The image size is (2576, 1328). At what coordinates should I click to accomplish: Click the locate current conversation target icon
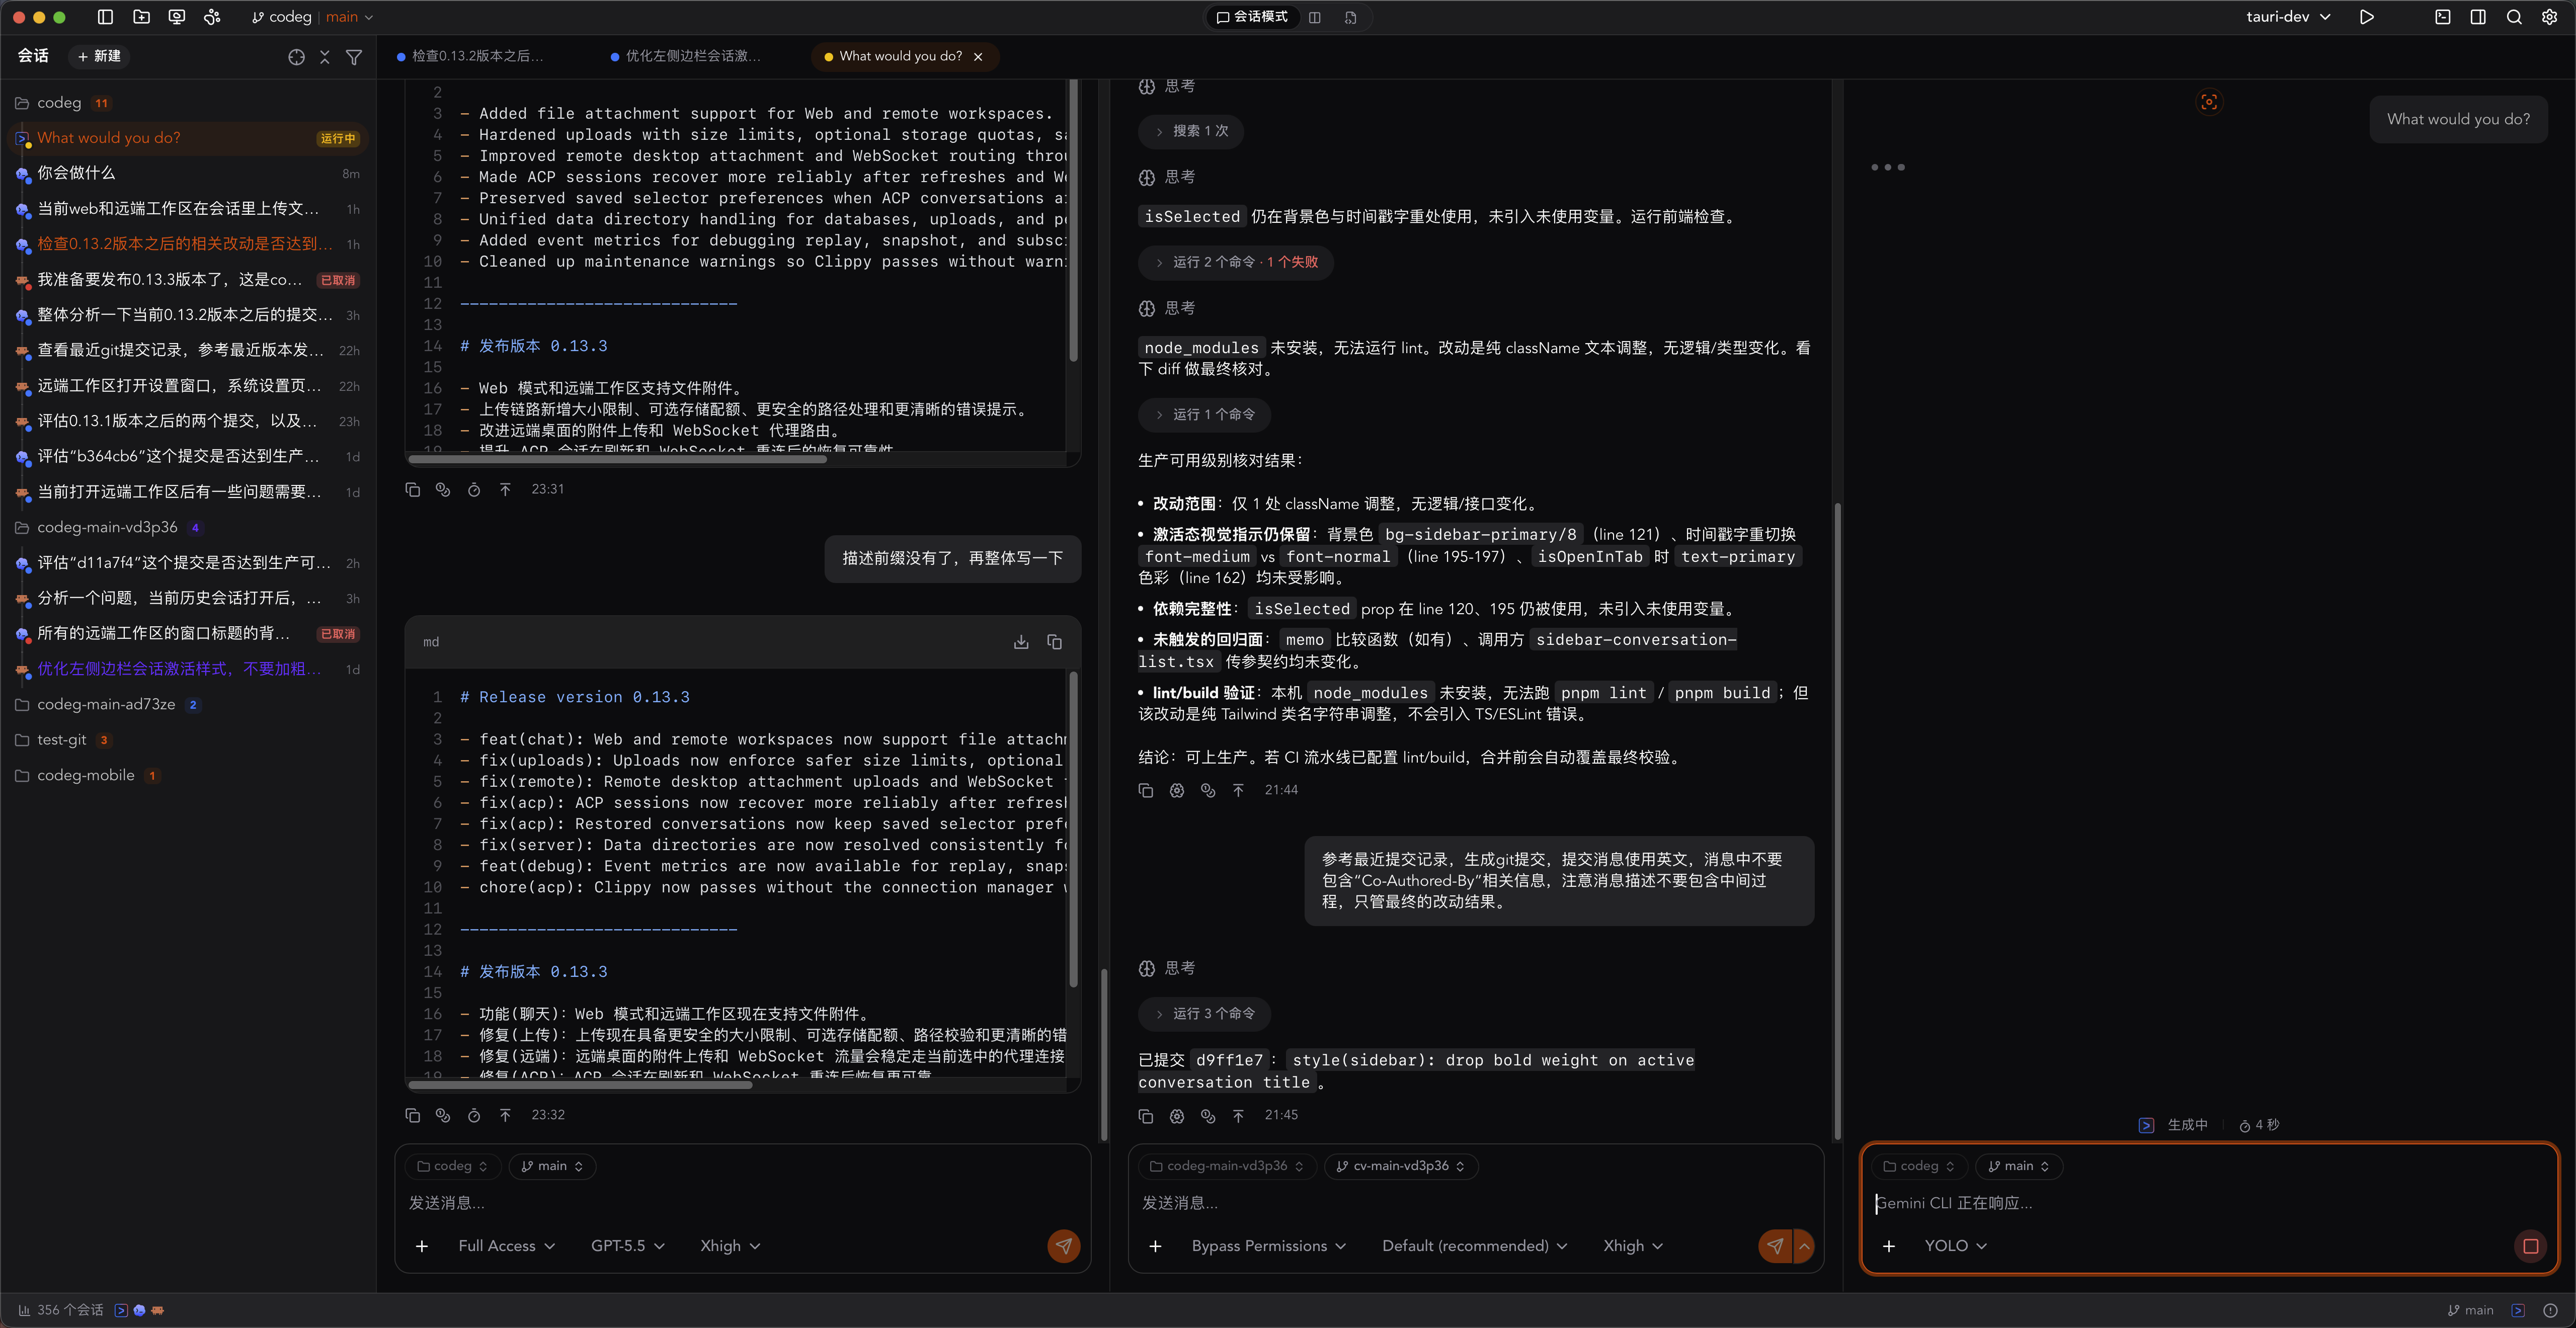coord(296,57)
